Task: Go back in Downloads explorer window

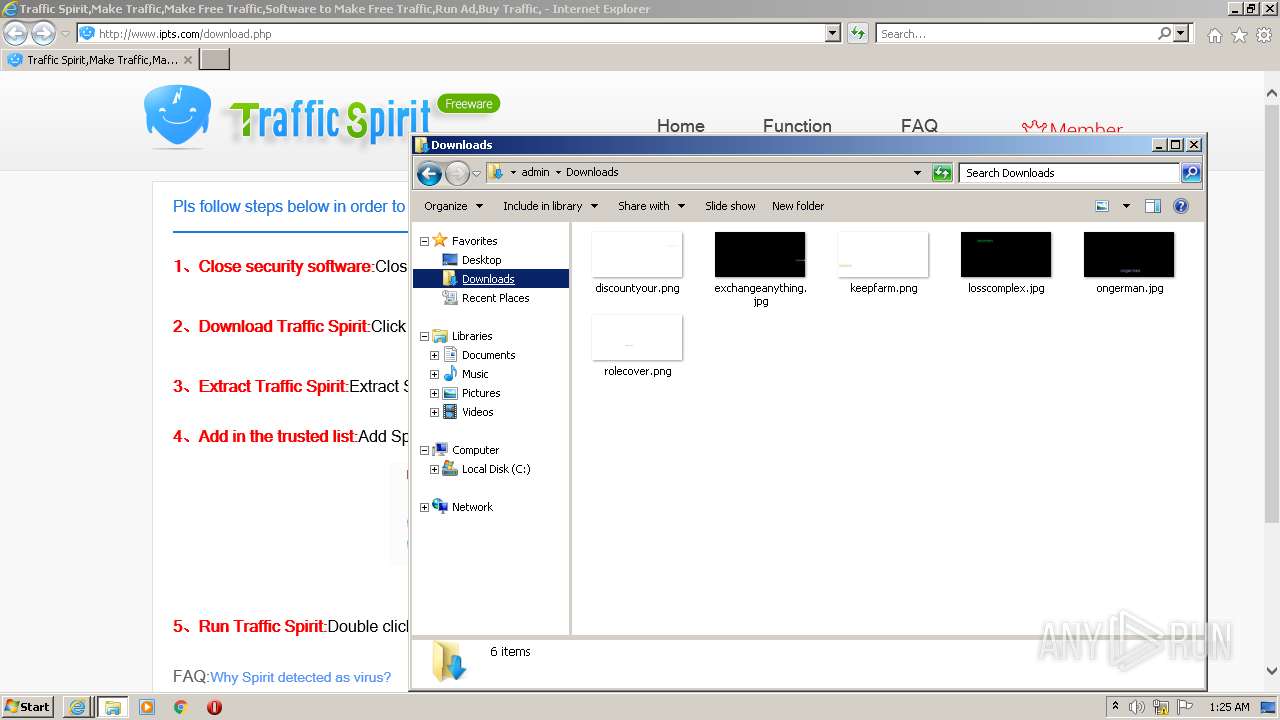Action: (x=429, y=173)
